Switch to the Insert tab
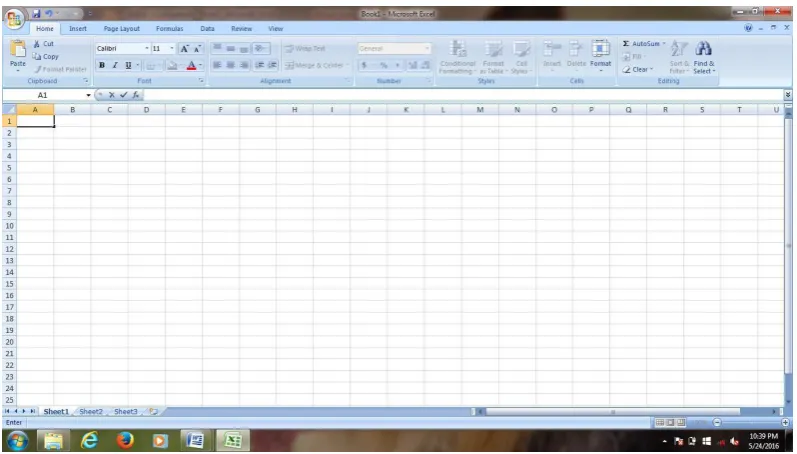This screenshot has width=797, height=454. coord(78,29)
